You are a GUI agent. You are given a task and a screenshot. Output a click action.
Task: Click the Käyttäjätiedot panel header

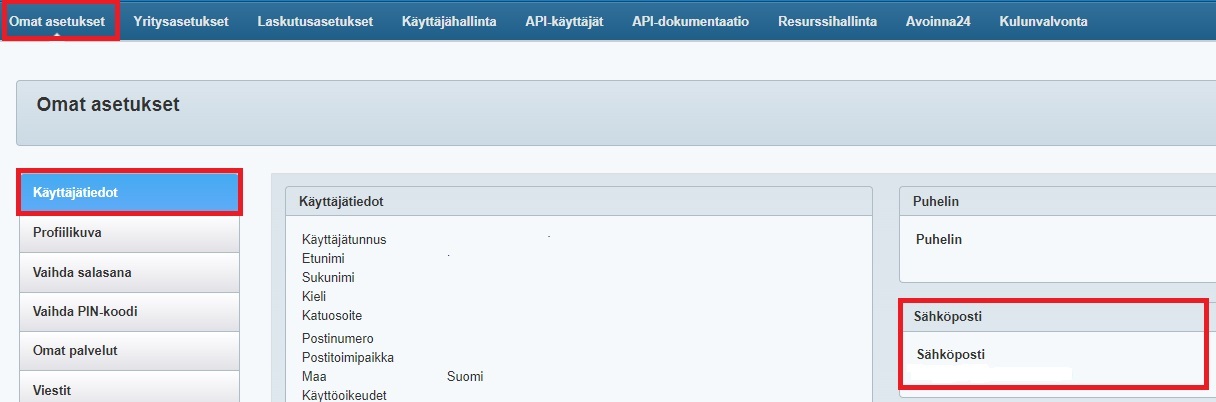[578, 201]
